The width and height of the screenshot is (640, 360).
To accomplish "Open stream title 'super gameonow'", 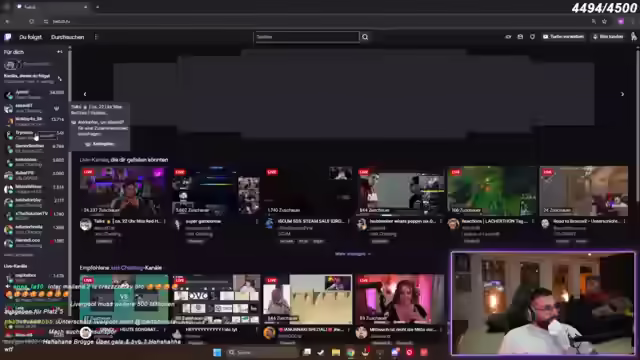I will pos(203,222).
